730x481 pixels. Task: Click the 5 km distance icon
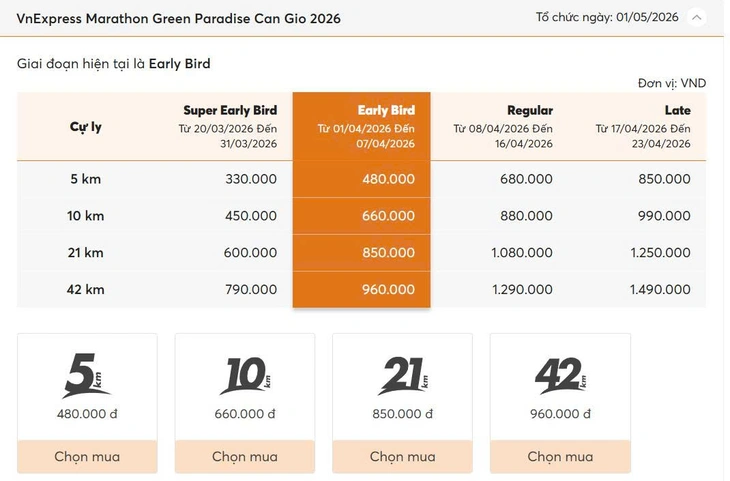86,376
